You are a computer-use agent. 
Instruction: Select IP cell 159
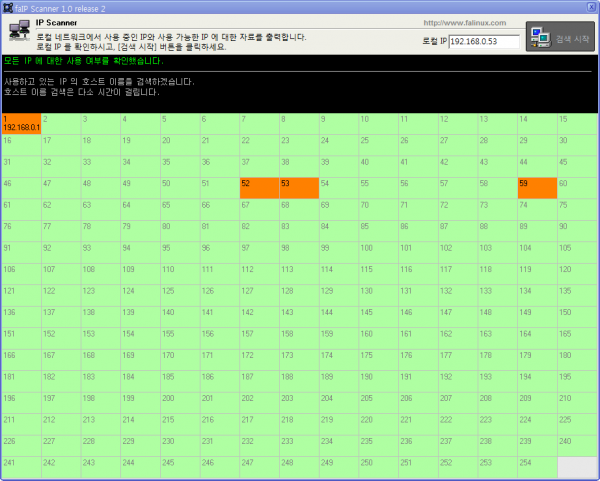[339, 338]
